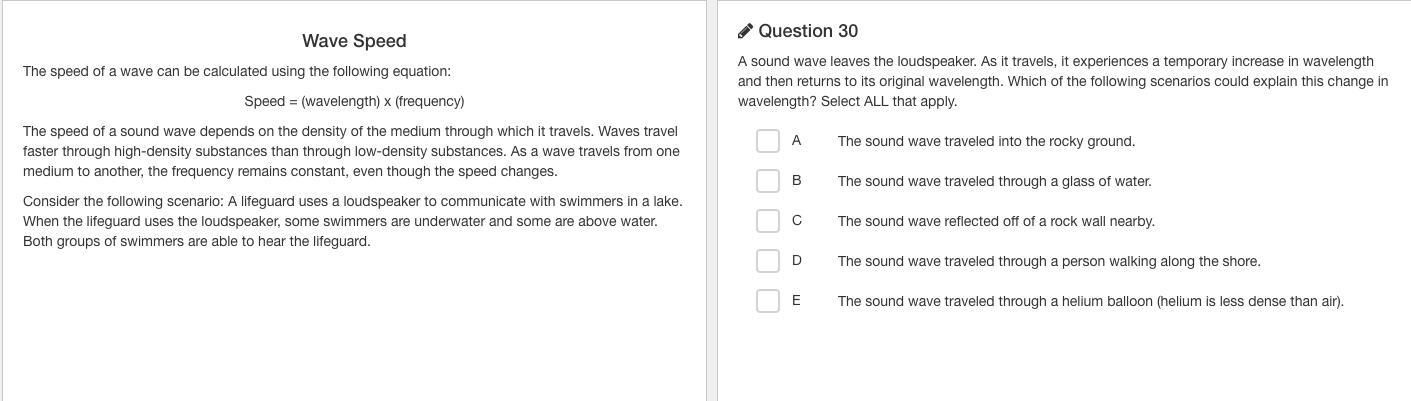The image size is (1411, 401).
Task: Click the divider between the passage and question panels
Action: (711, 200)
